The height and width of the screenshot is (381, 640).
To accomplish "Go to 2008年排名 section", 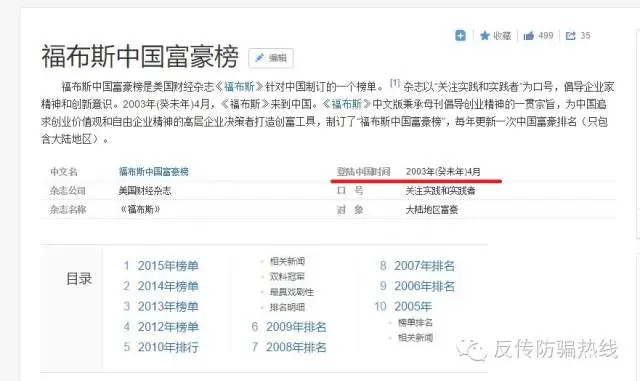I will click(x=296, y=347).
